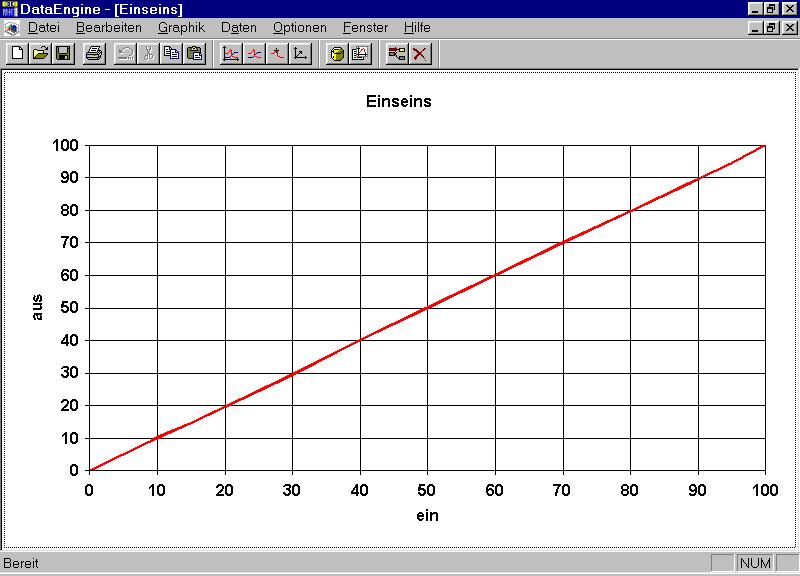The width and height of the screenshot is (800, 576).
Task: Click the Einseins chart title
Action: (399, 101)
